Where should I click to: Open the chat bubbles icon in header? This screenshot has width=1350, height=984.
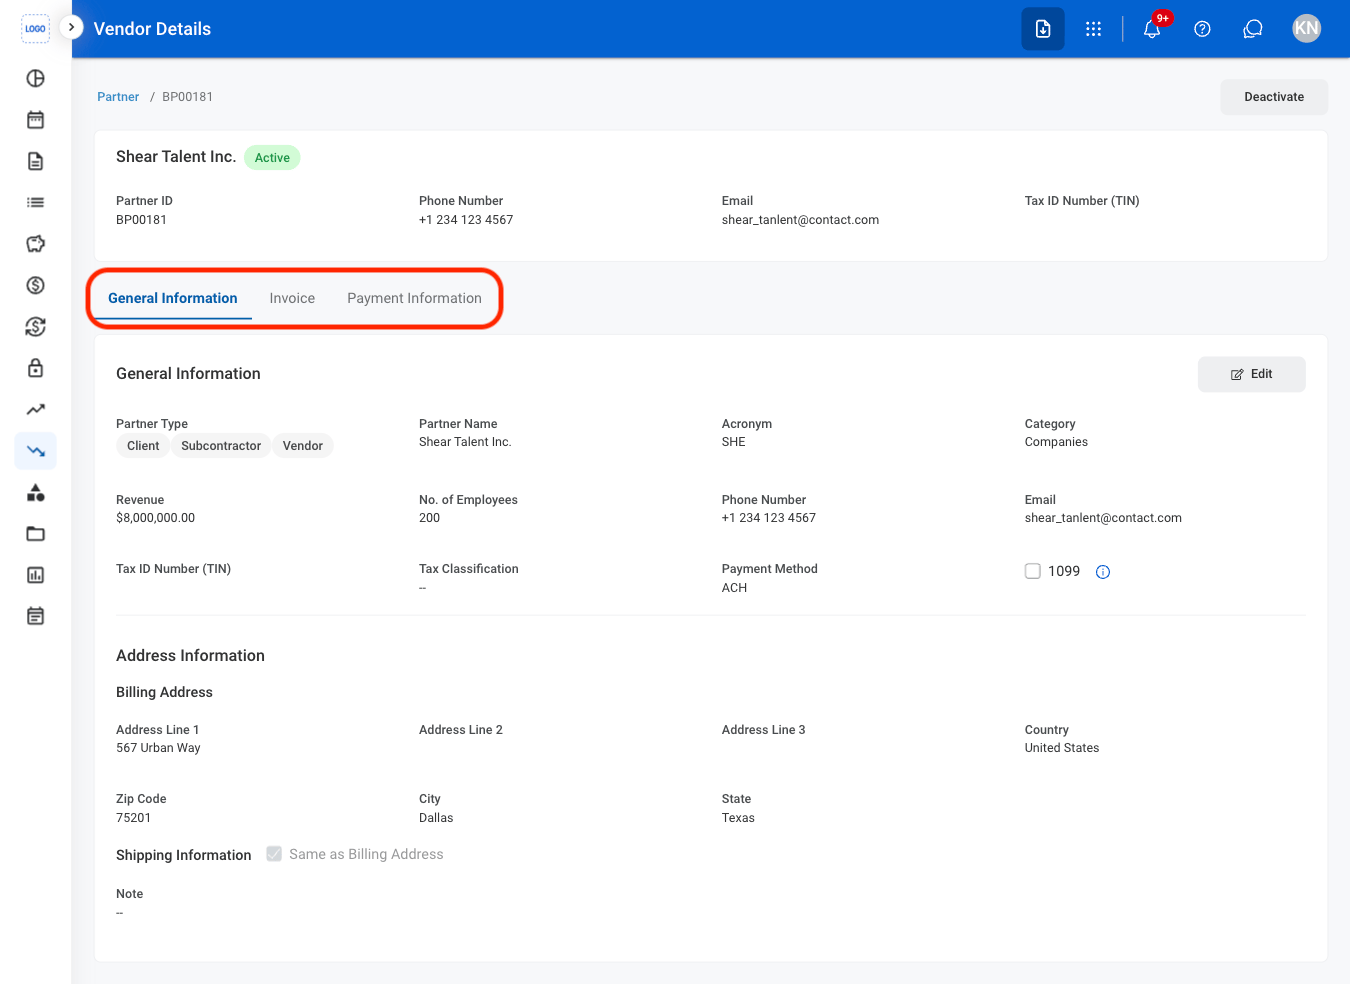[1253, 29]
